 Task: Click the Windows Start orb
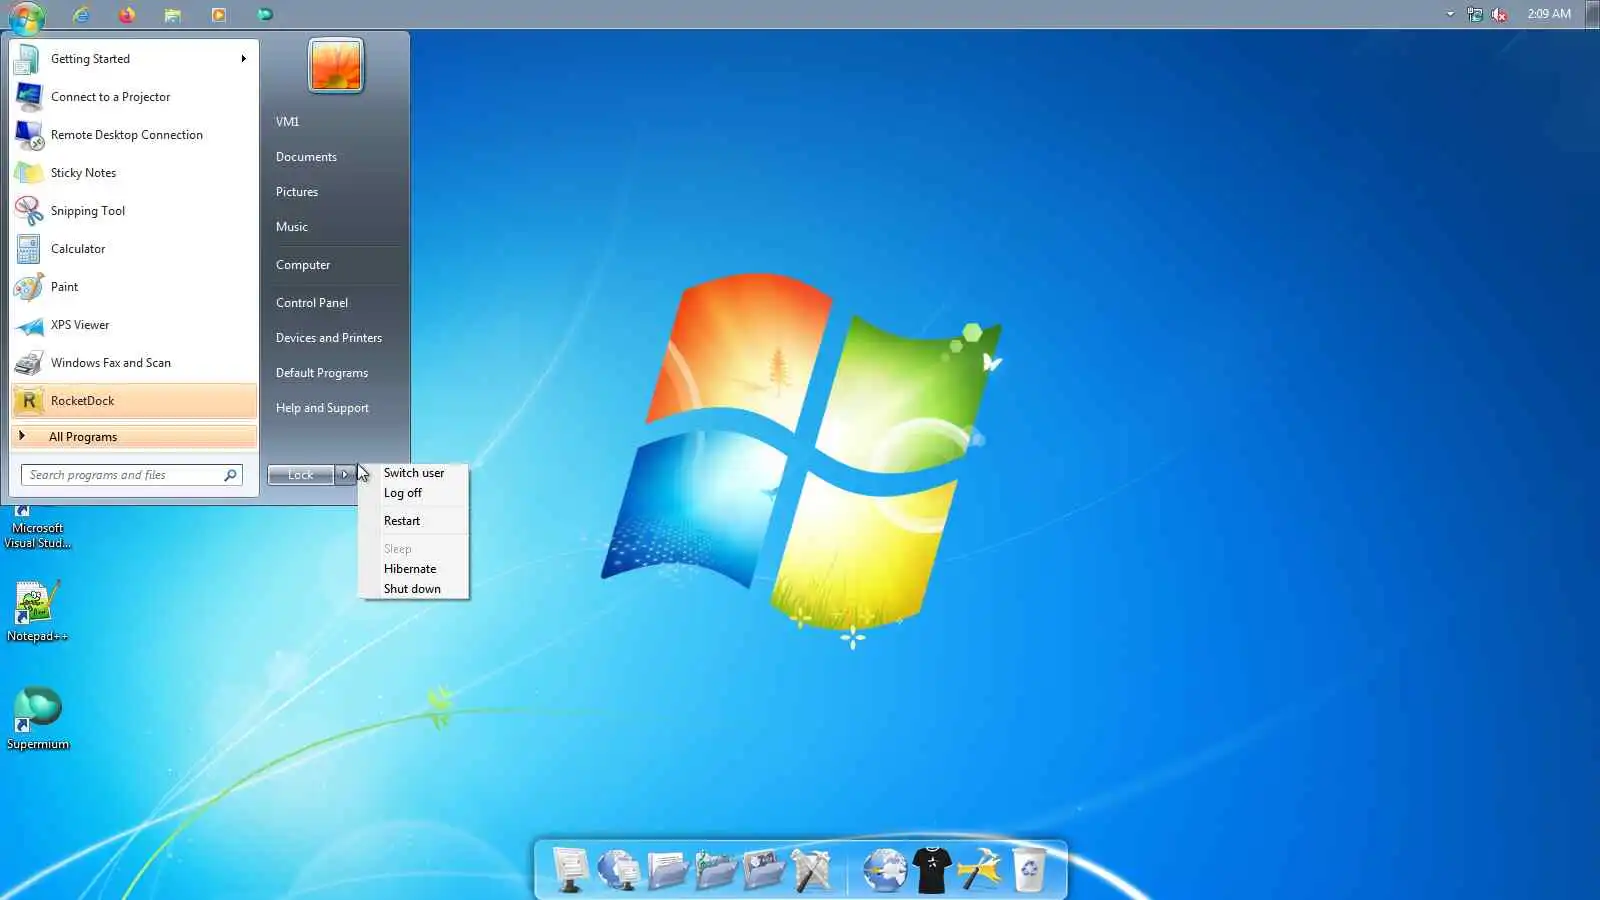[27, 16]
